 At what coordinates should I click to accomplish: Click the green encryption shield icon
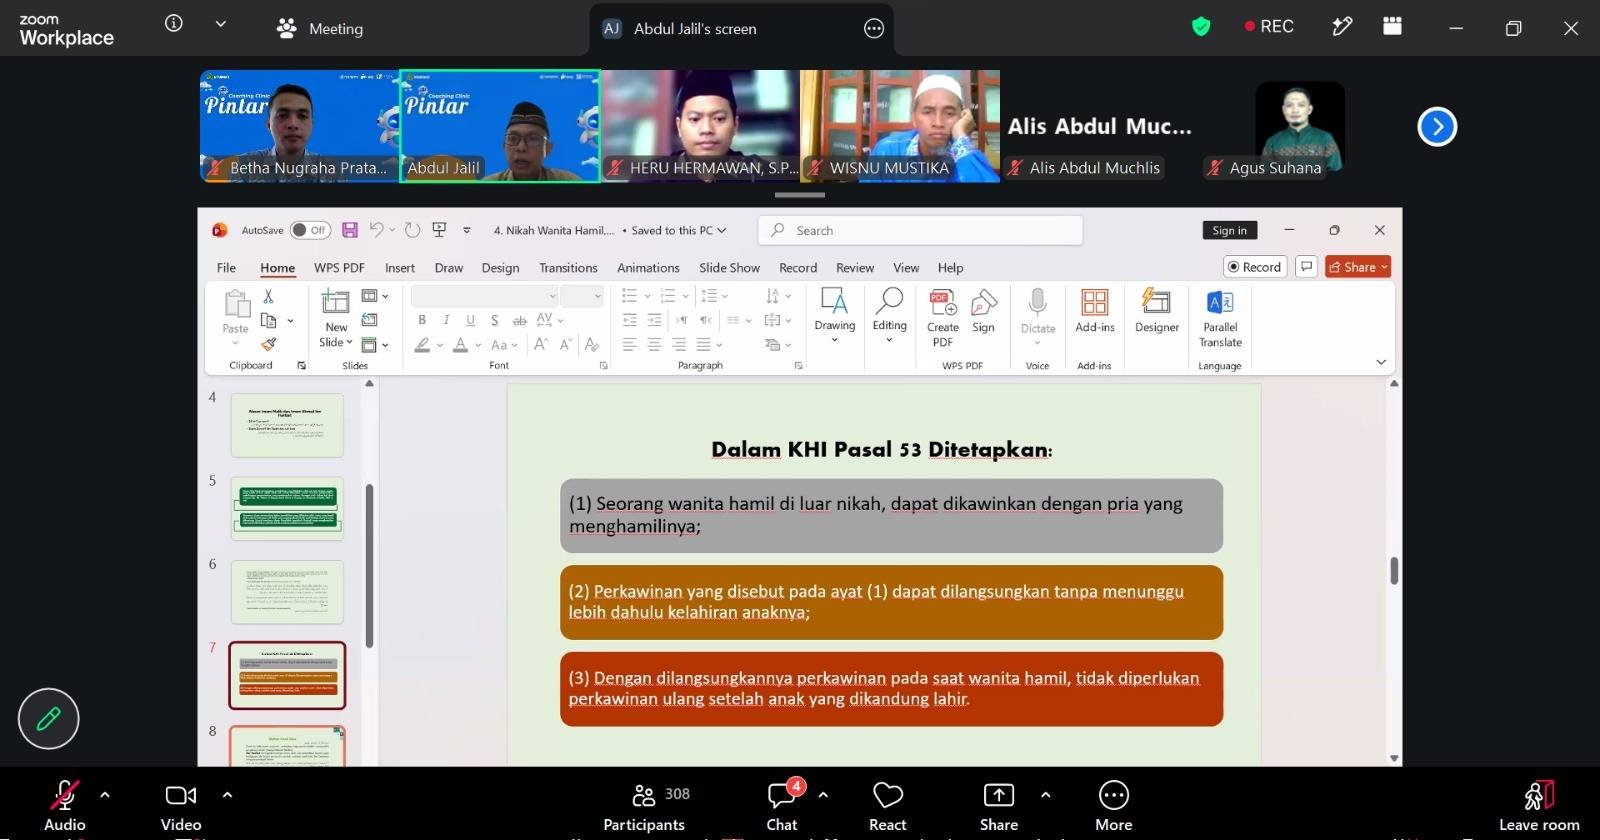pos(1201,27)
